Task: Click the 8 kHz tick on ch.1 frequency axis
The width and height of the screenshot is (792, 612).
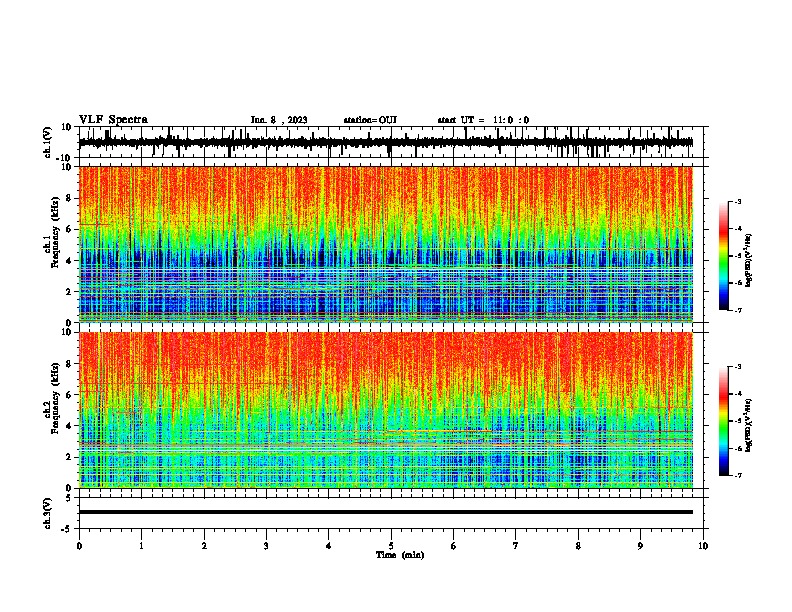Action: click(x=69, y=198)
